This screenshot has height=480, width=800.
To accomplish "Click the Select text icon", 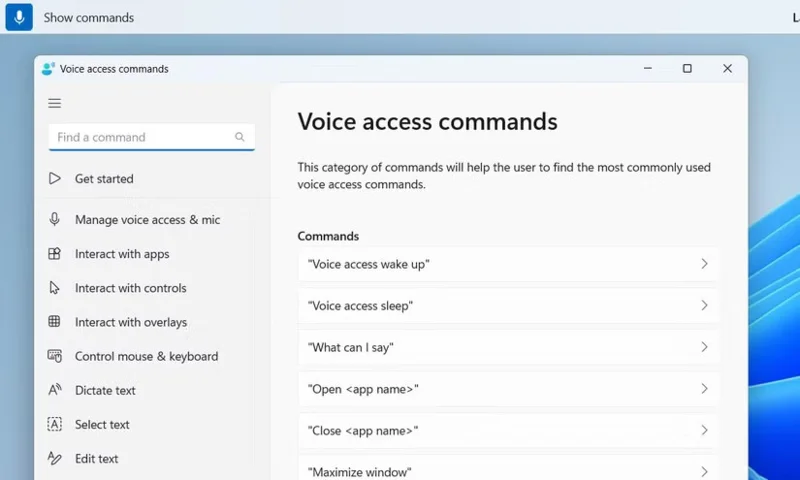I will [x=55, y=424].
